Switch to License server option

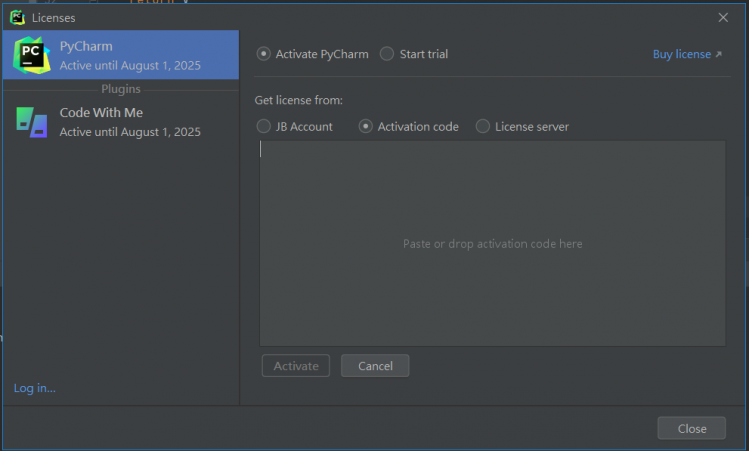(x=483, y=127)
